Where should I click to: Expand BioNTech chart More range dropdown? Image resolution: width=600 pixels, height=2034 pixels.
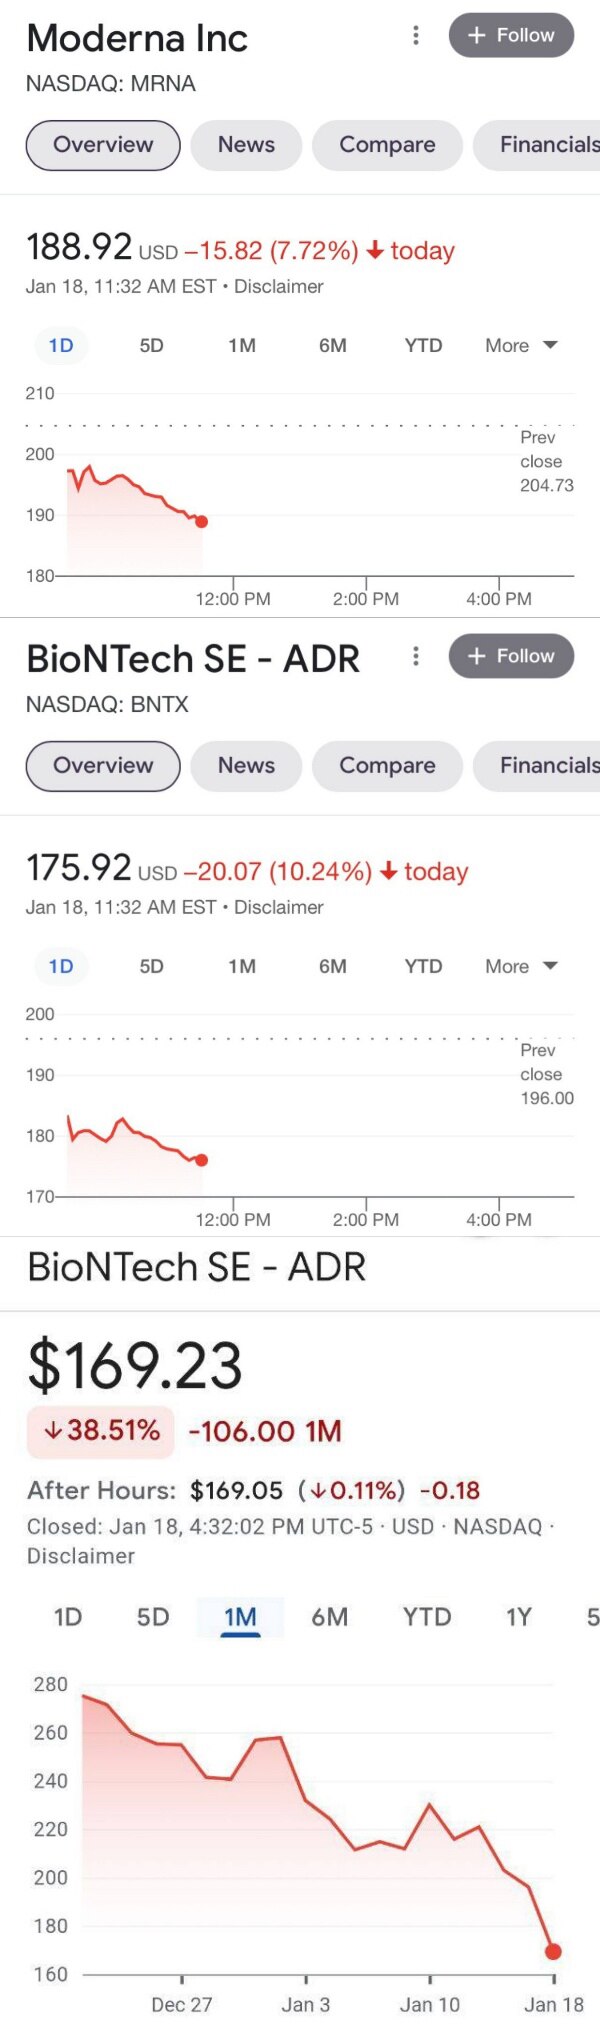click(520, 967)
